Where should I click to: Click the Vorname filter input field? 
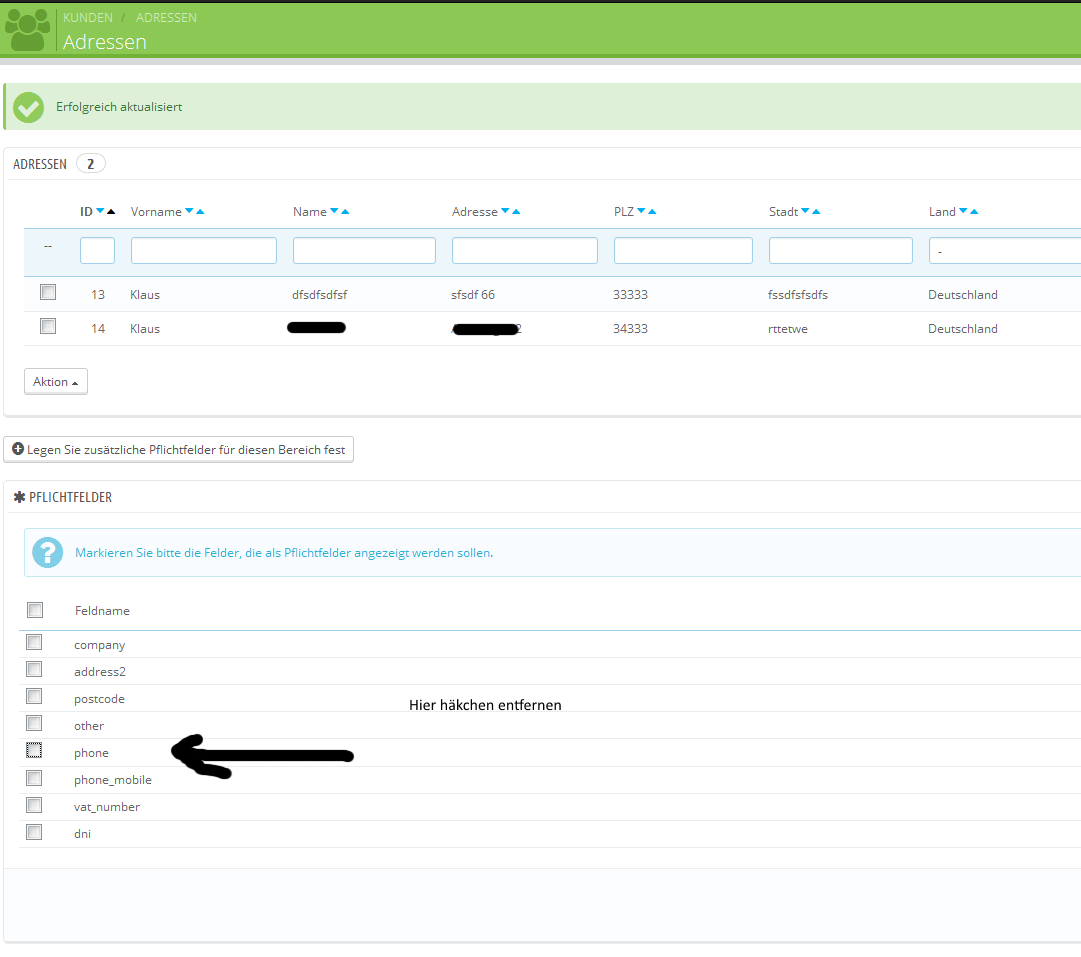pyautogui.click(x=204, y=250)
